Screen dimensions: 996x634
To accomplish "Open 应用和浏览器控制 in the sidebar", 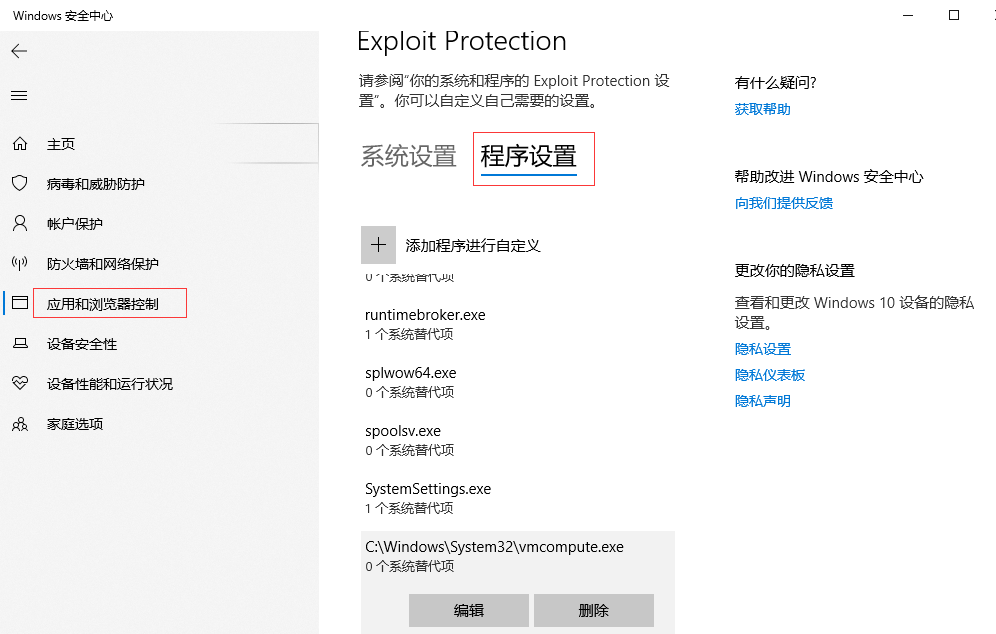I will pyautogui.click(x=102, y=304).
